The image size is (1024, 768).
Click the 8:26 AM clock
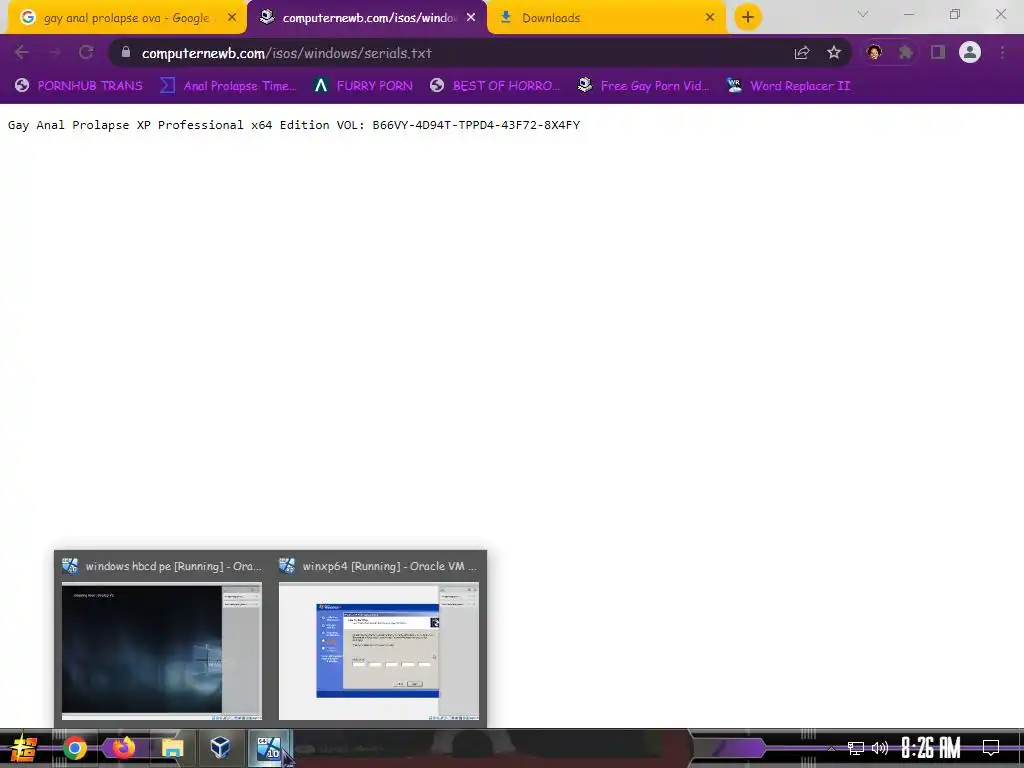[x=931, y=748]
